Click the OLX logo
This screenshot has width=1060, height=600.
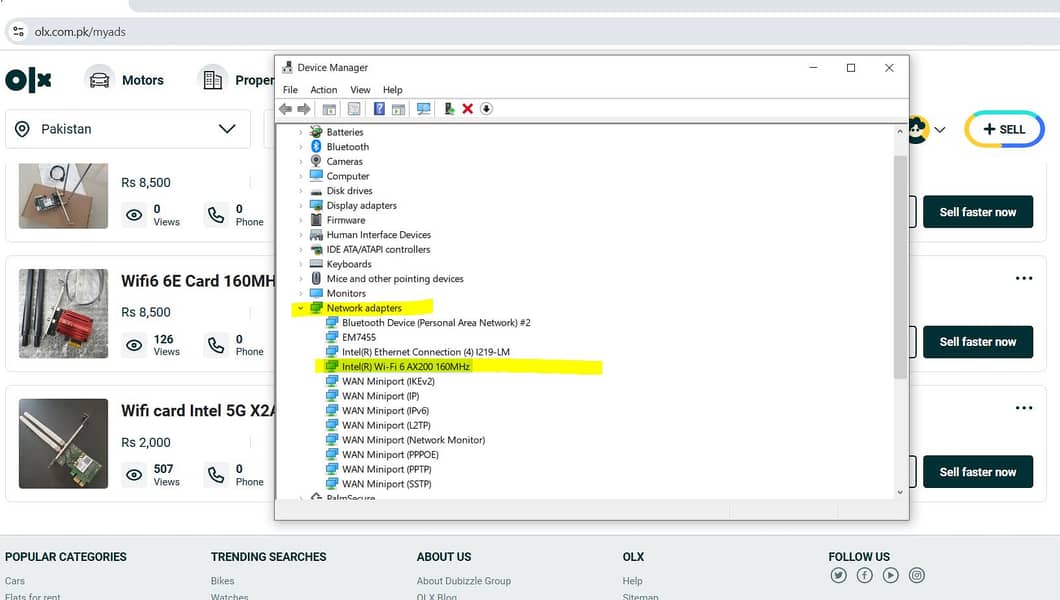point(28,80)
